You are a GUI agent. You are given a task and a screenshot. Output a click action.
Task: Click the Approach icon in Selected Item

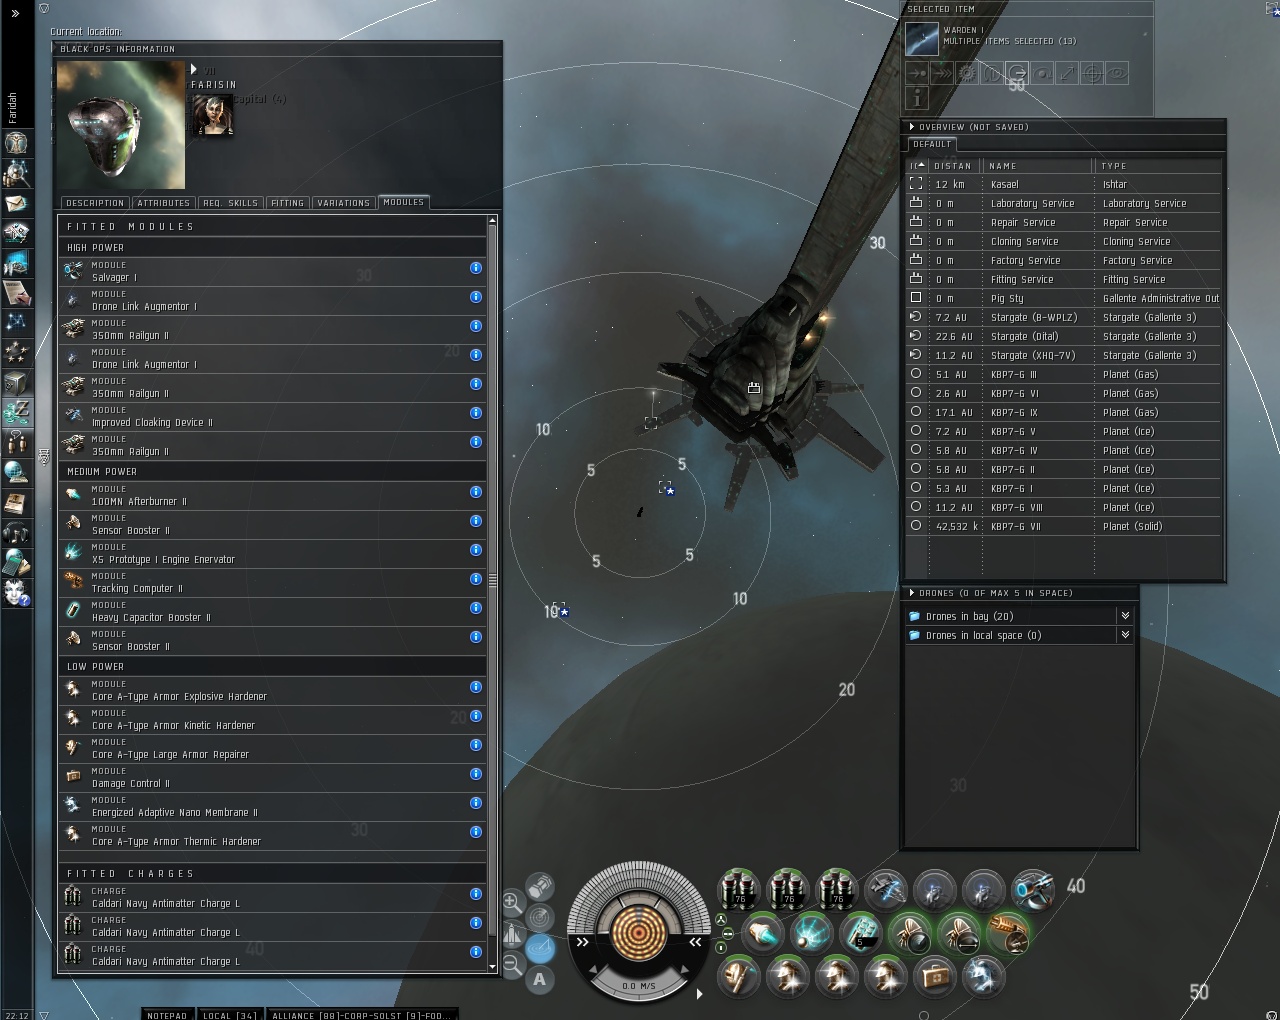click(917, 73)
